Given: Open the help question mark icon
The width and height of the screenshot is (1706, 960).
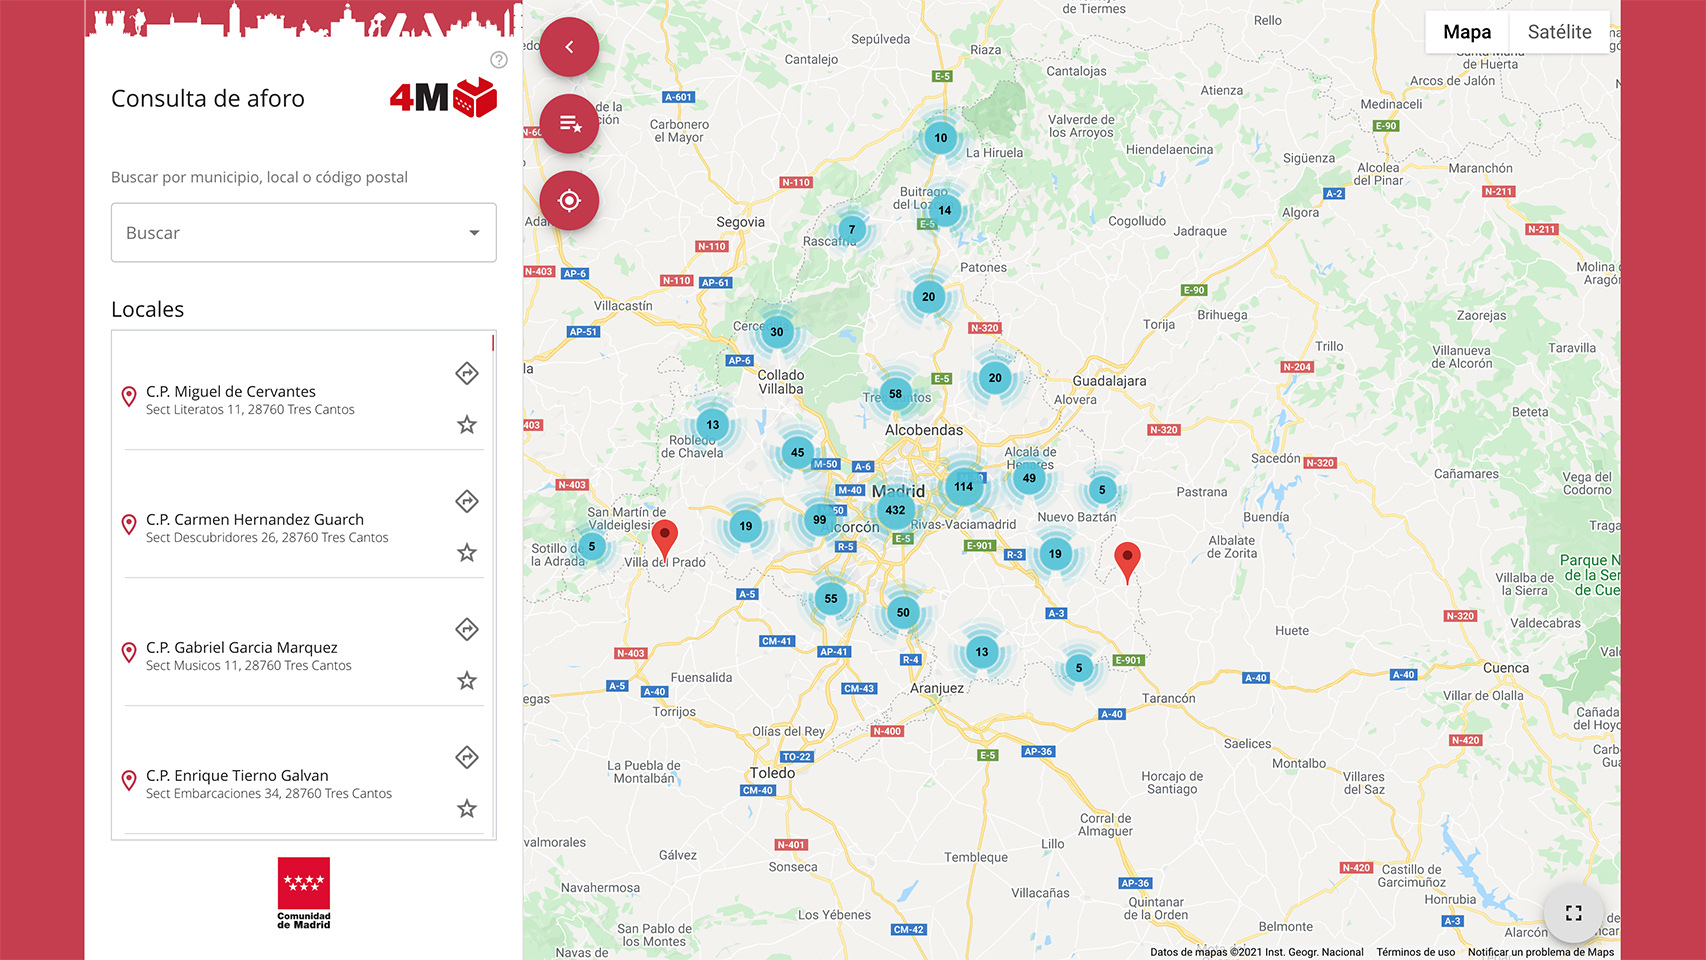Looking at the screenshot, I should (499, 60).
